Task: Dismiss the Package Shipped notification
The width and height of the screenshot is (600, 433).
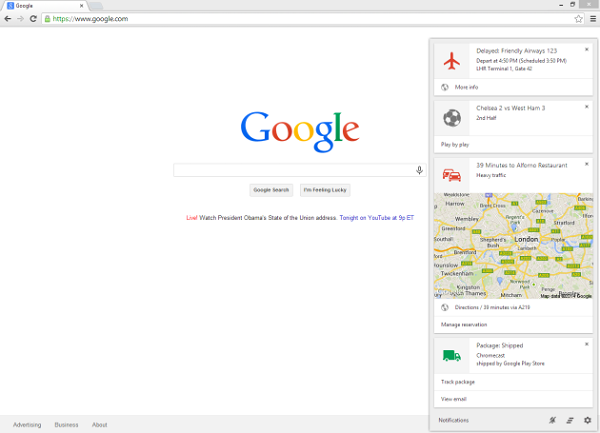Action: (x=587, y=344)
